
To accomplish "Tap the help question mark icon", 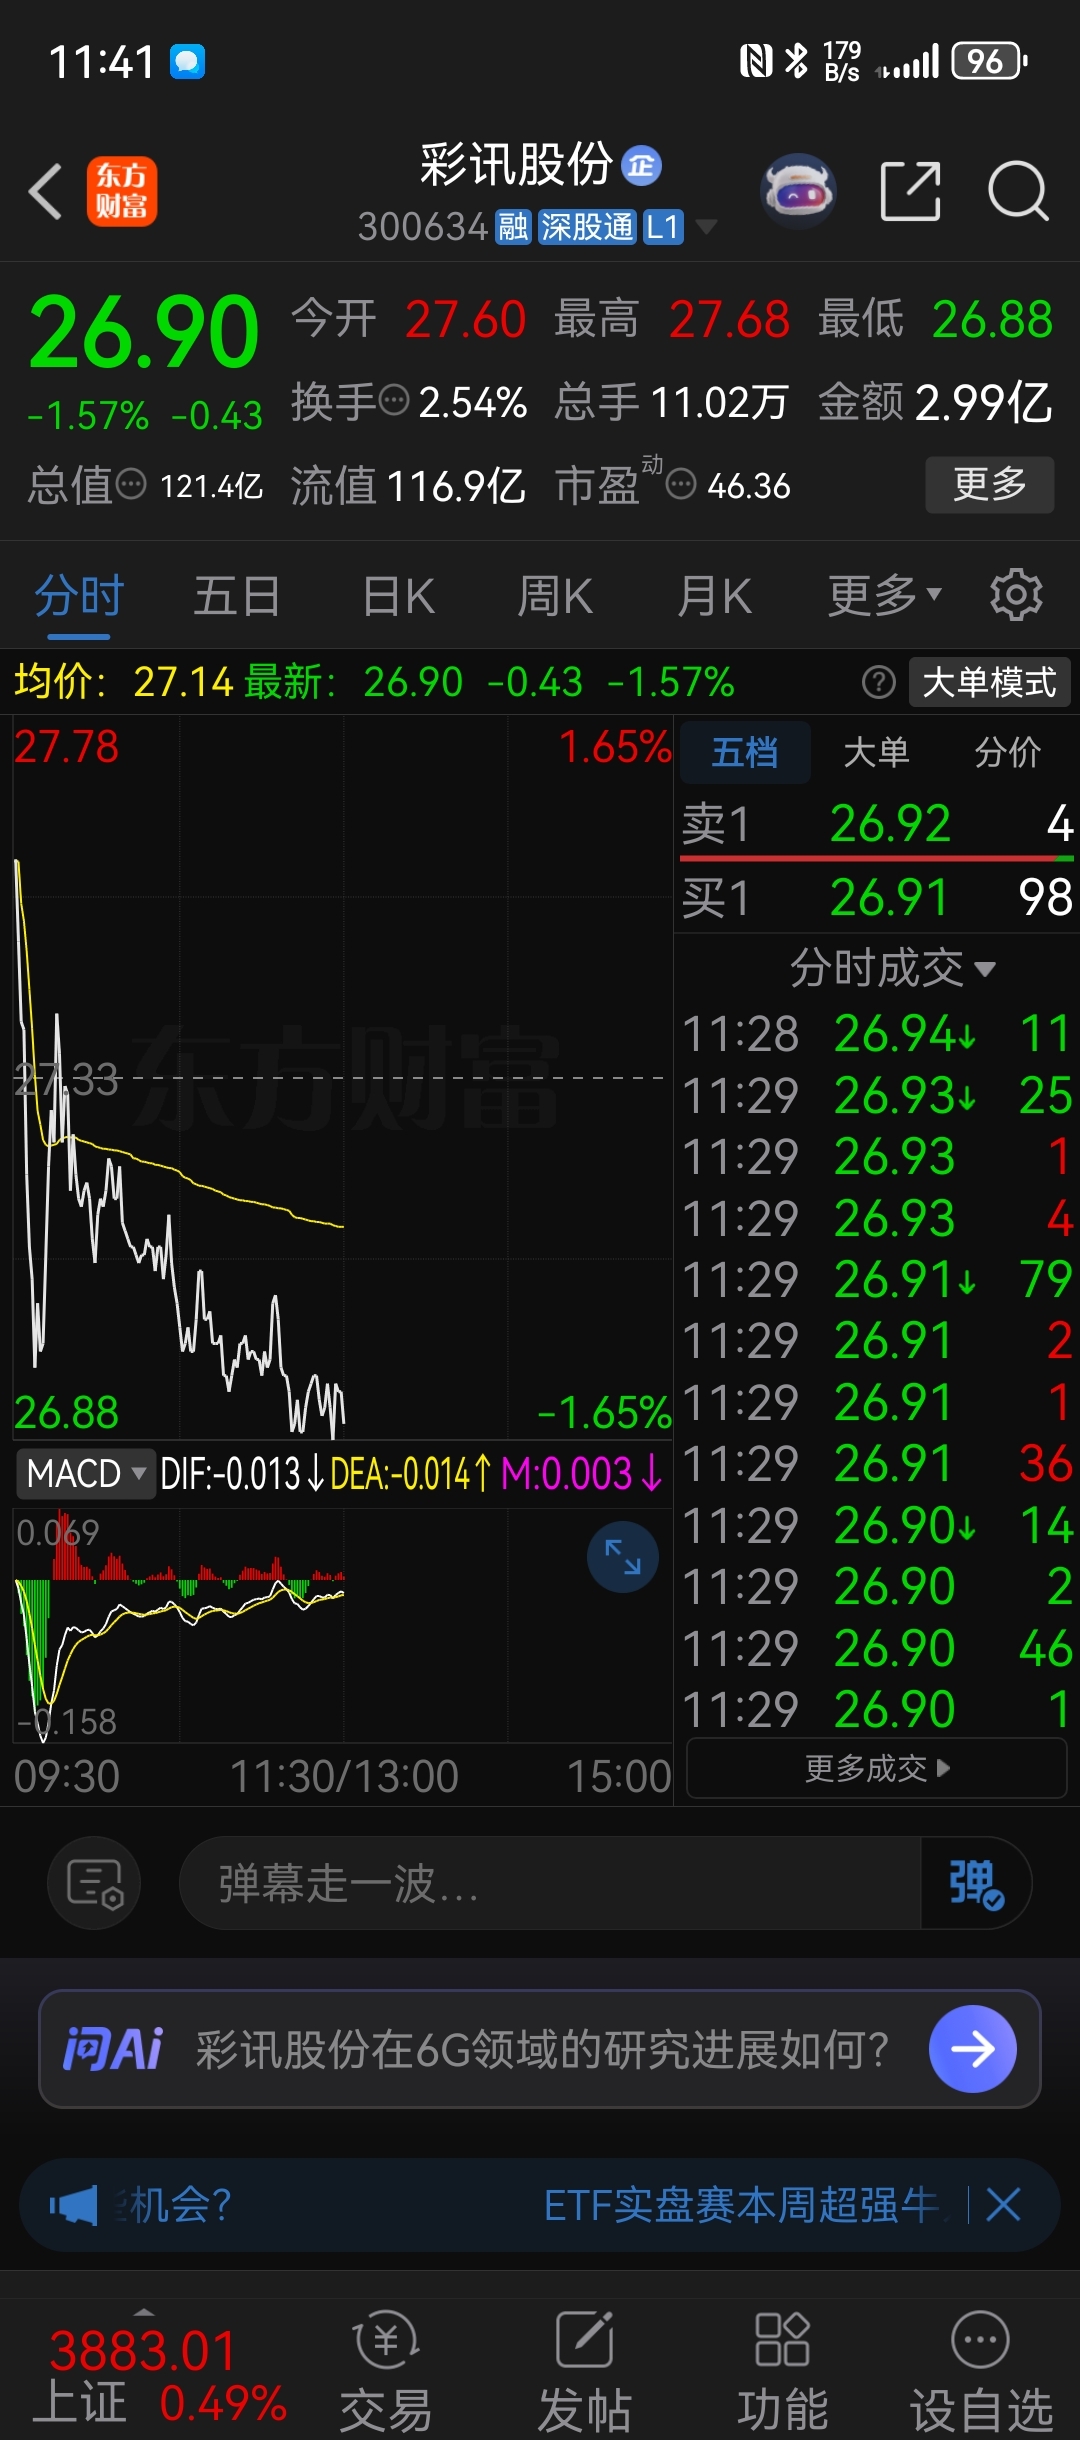I will (x=878, y=682).
